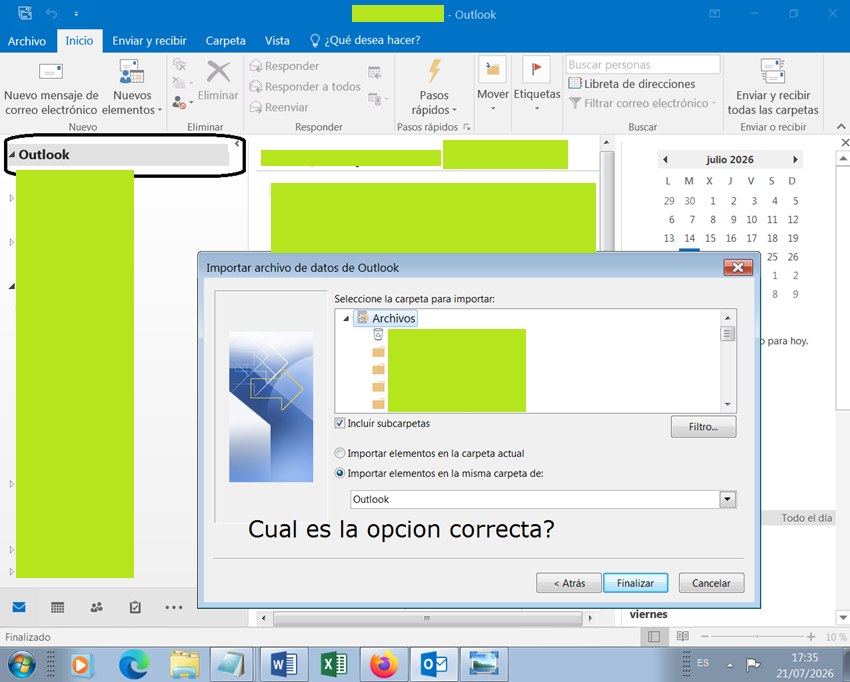Open Windows Start menu

click(x=22, y=664)
